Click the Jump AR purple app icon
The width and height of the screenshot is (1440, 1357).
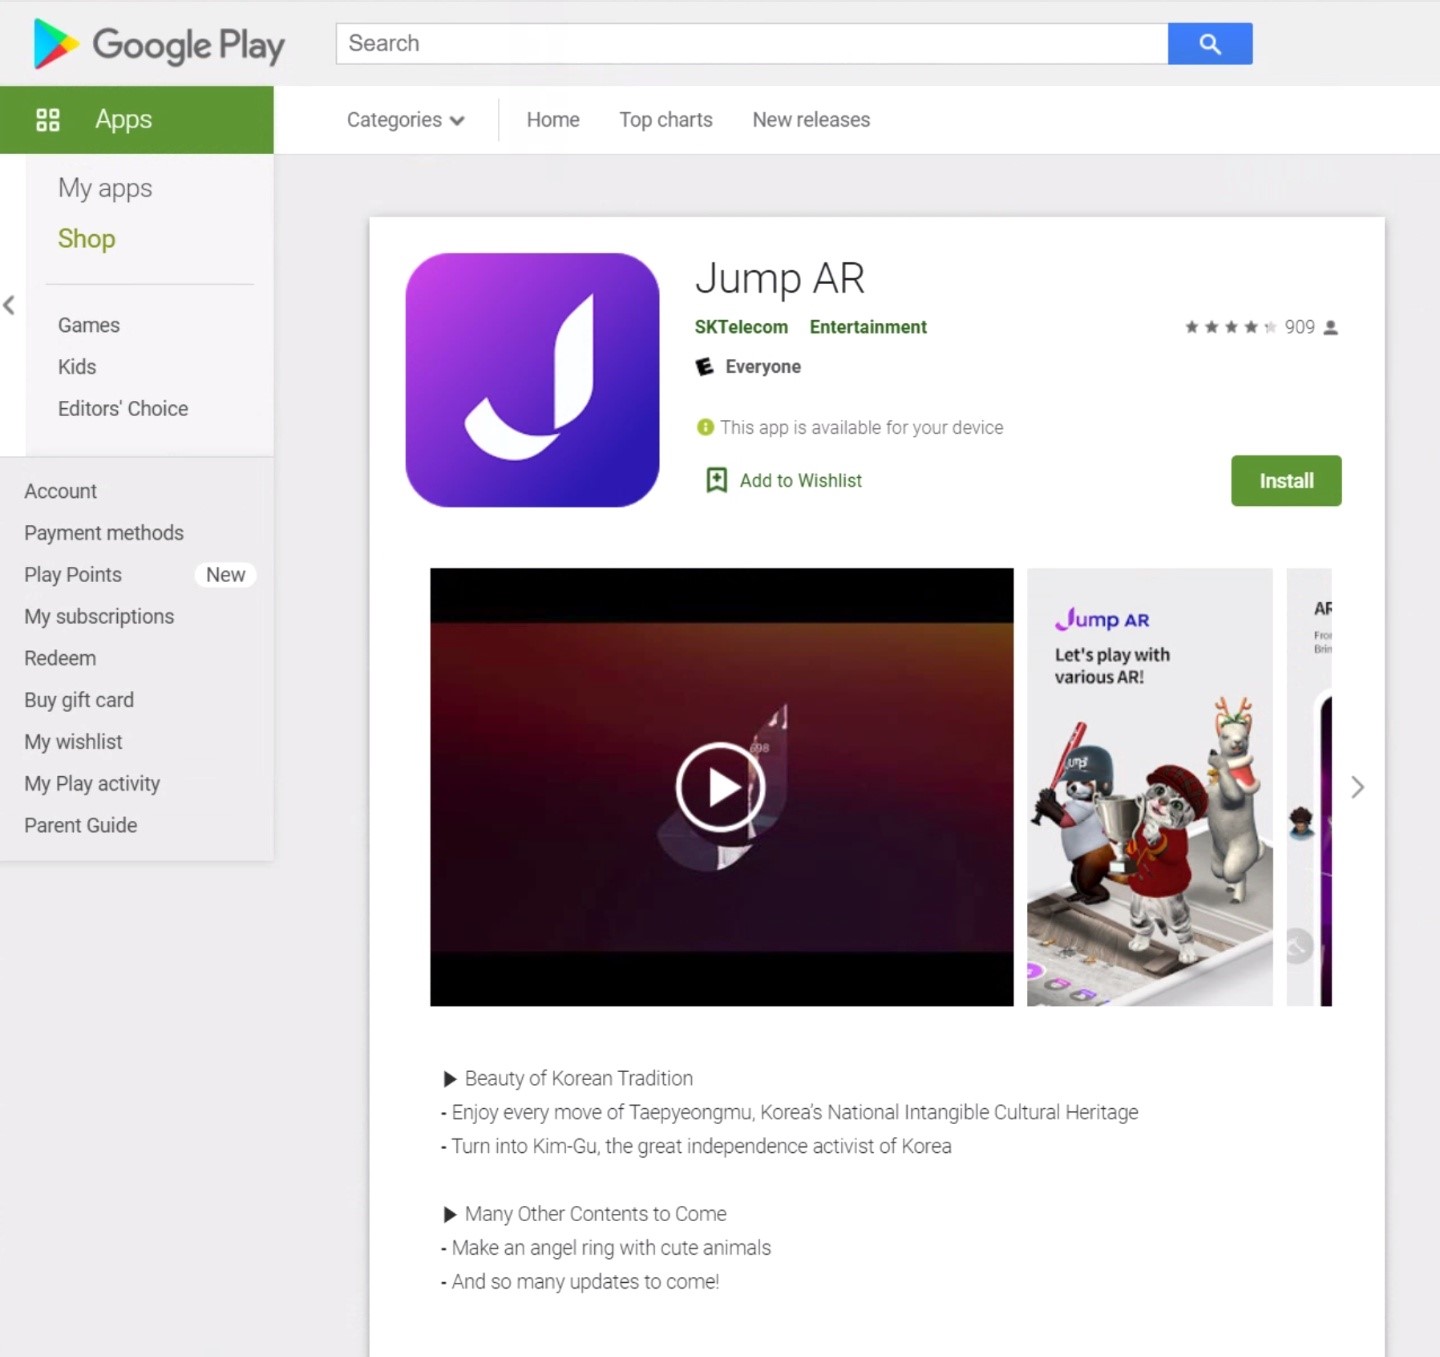pos(532,380)
